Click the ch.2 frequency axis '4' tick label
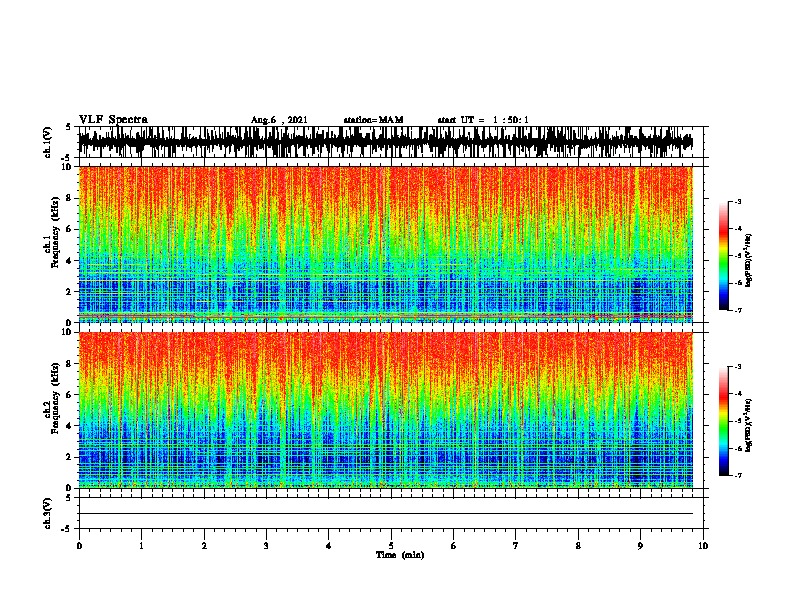Viewport: 792px width, 612px height. [70, 426]
